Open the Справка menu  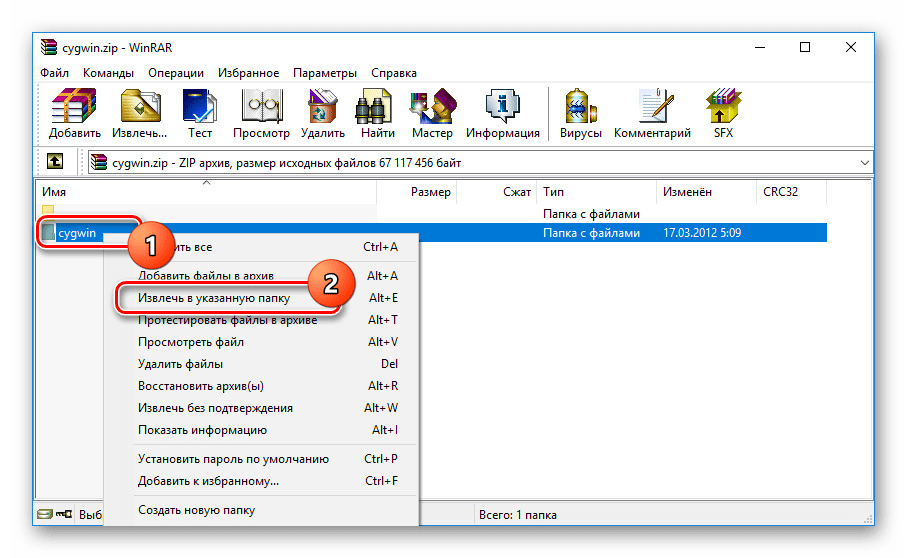tap(394, 73)
